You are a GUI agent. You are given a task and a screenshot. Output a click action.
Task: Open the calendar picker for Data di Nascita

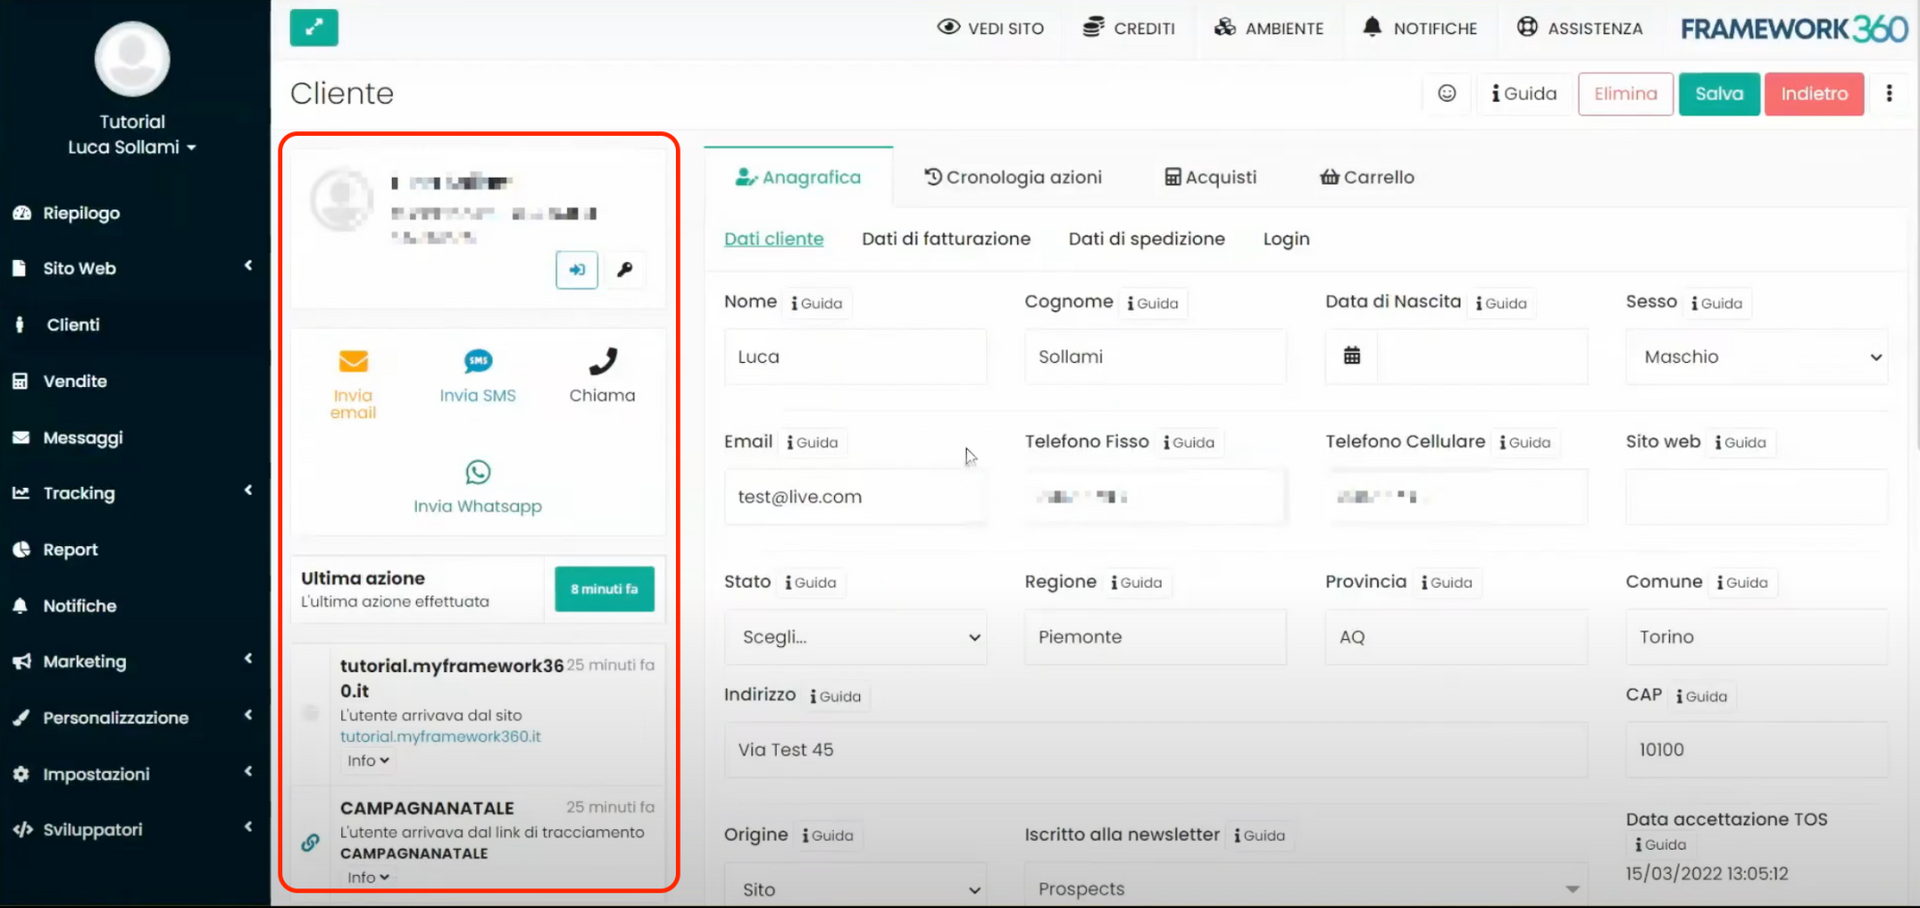[x=1351, y=356]
